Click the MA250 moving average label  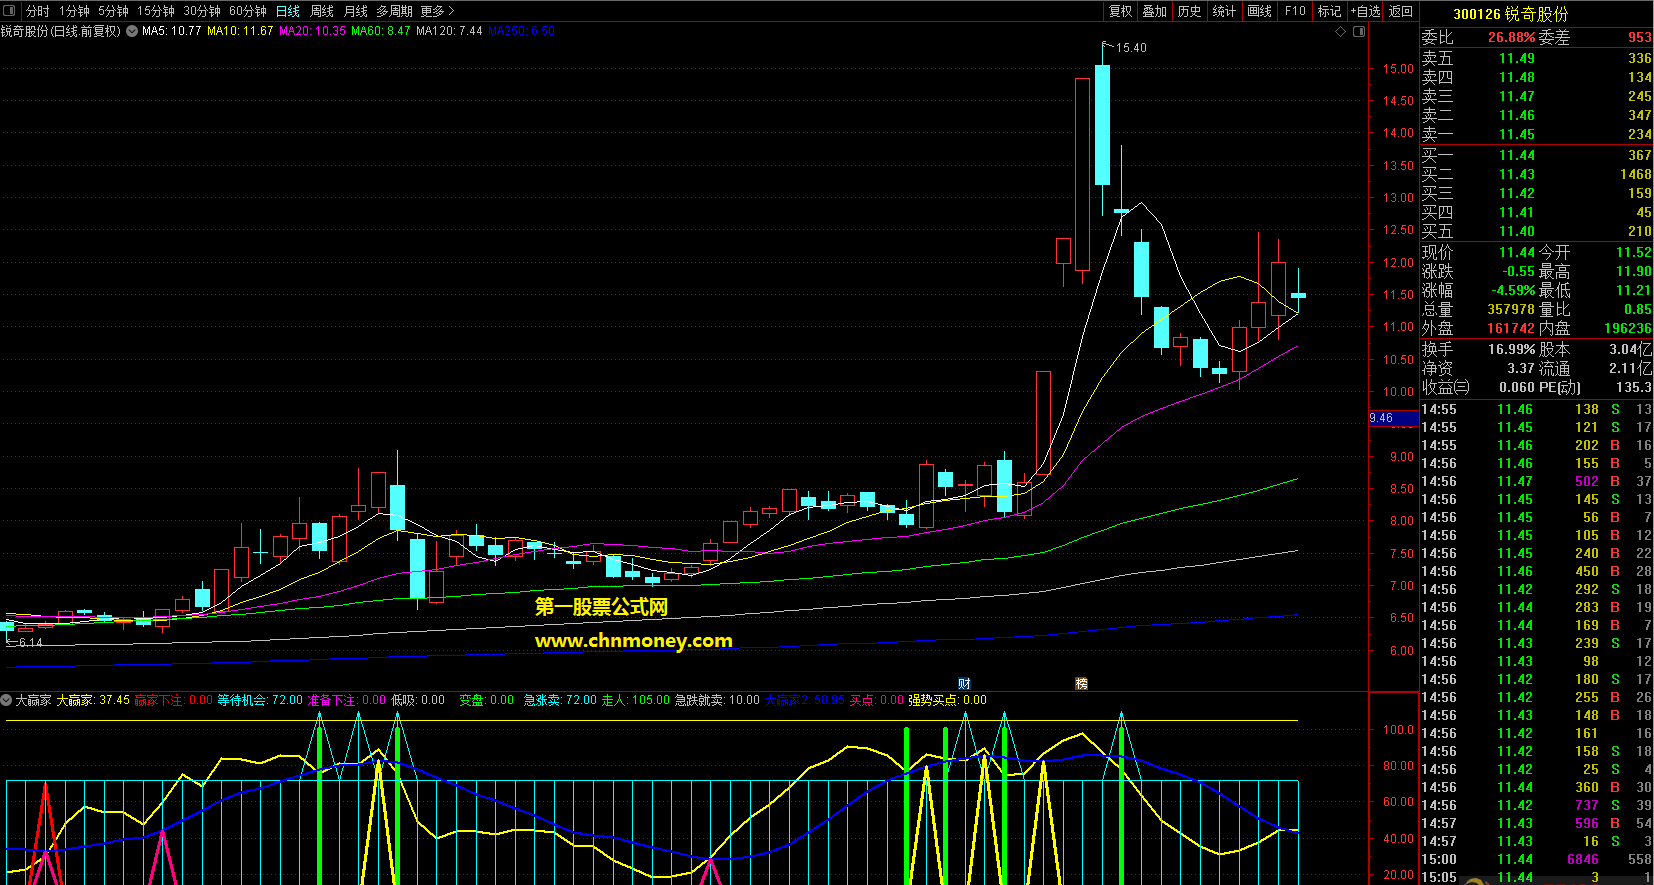(521, 31)
